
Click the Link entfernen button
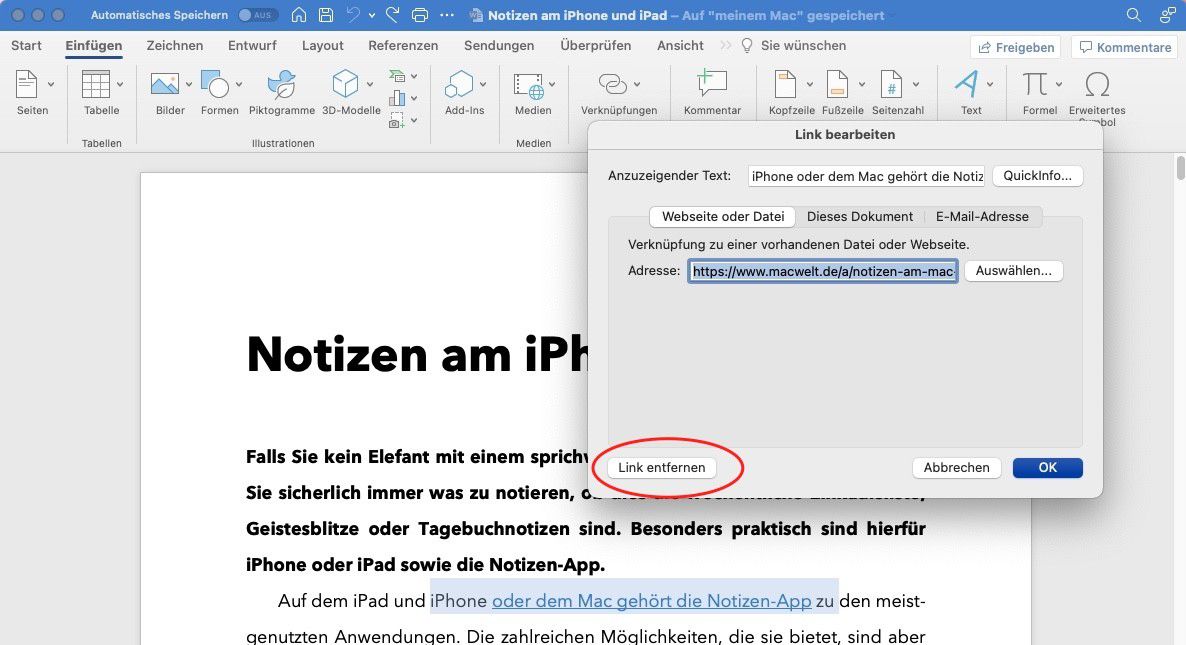coord(662,467)
